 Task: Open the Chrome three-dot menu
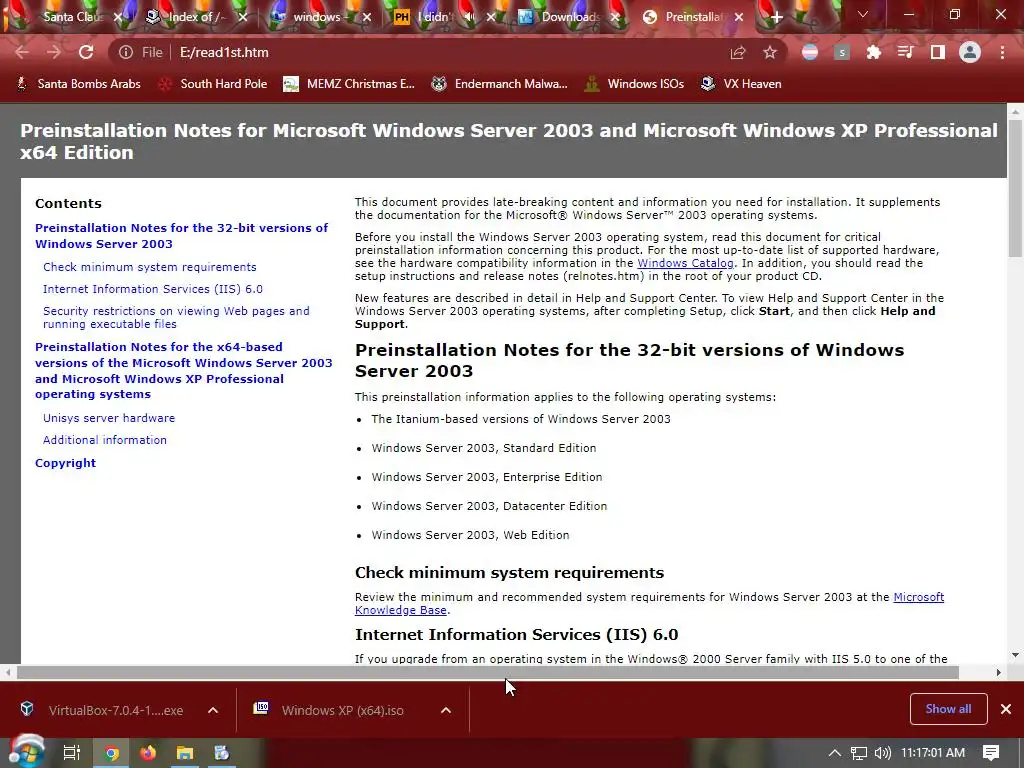coord(1002,52)
